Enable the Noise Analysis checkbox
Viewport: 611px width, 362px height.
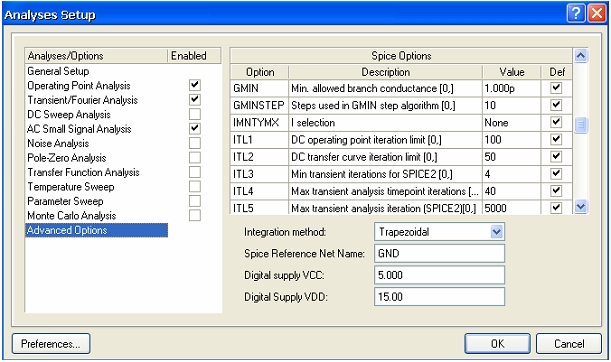tap(195, 143)
